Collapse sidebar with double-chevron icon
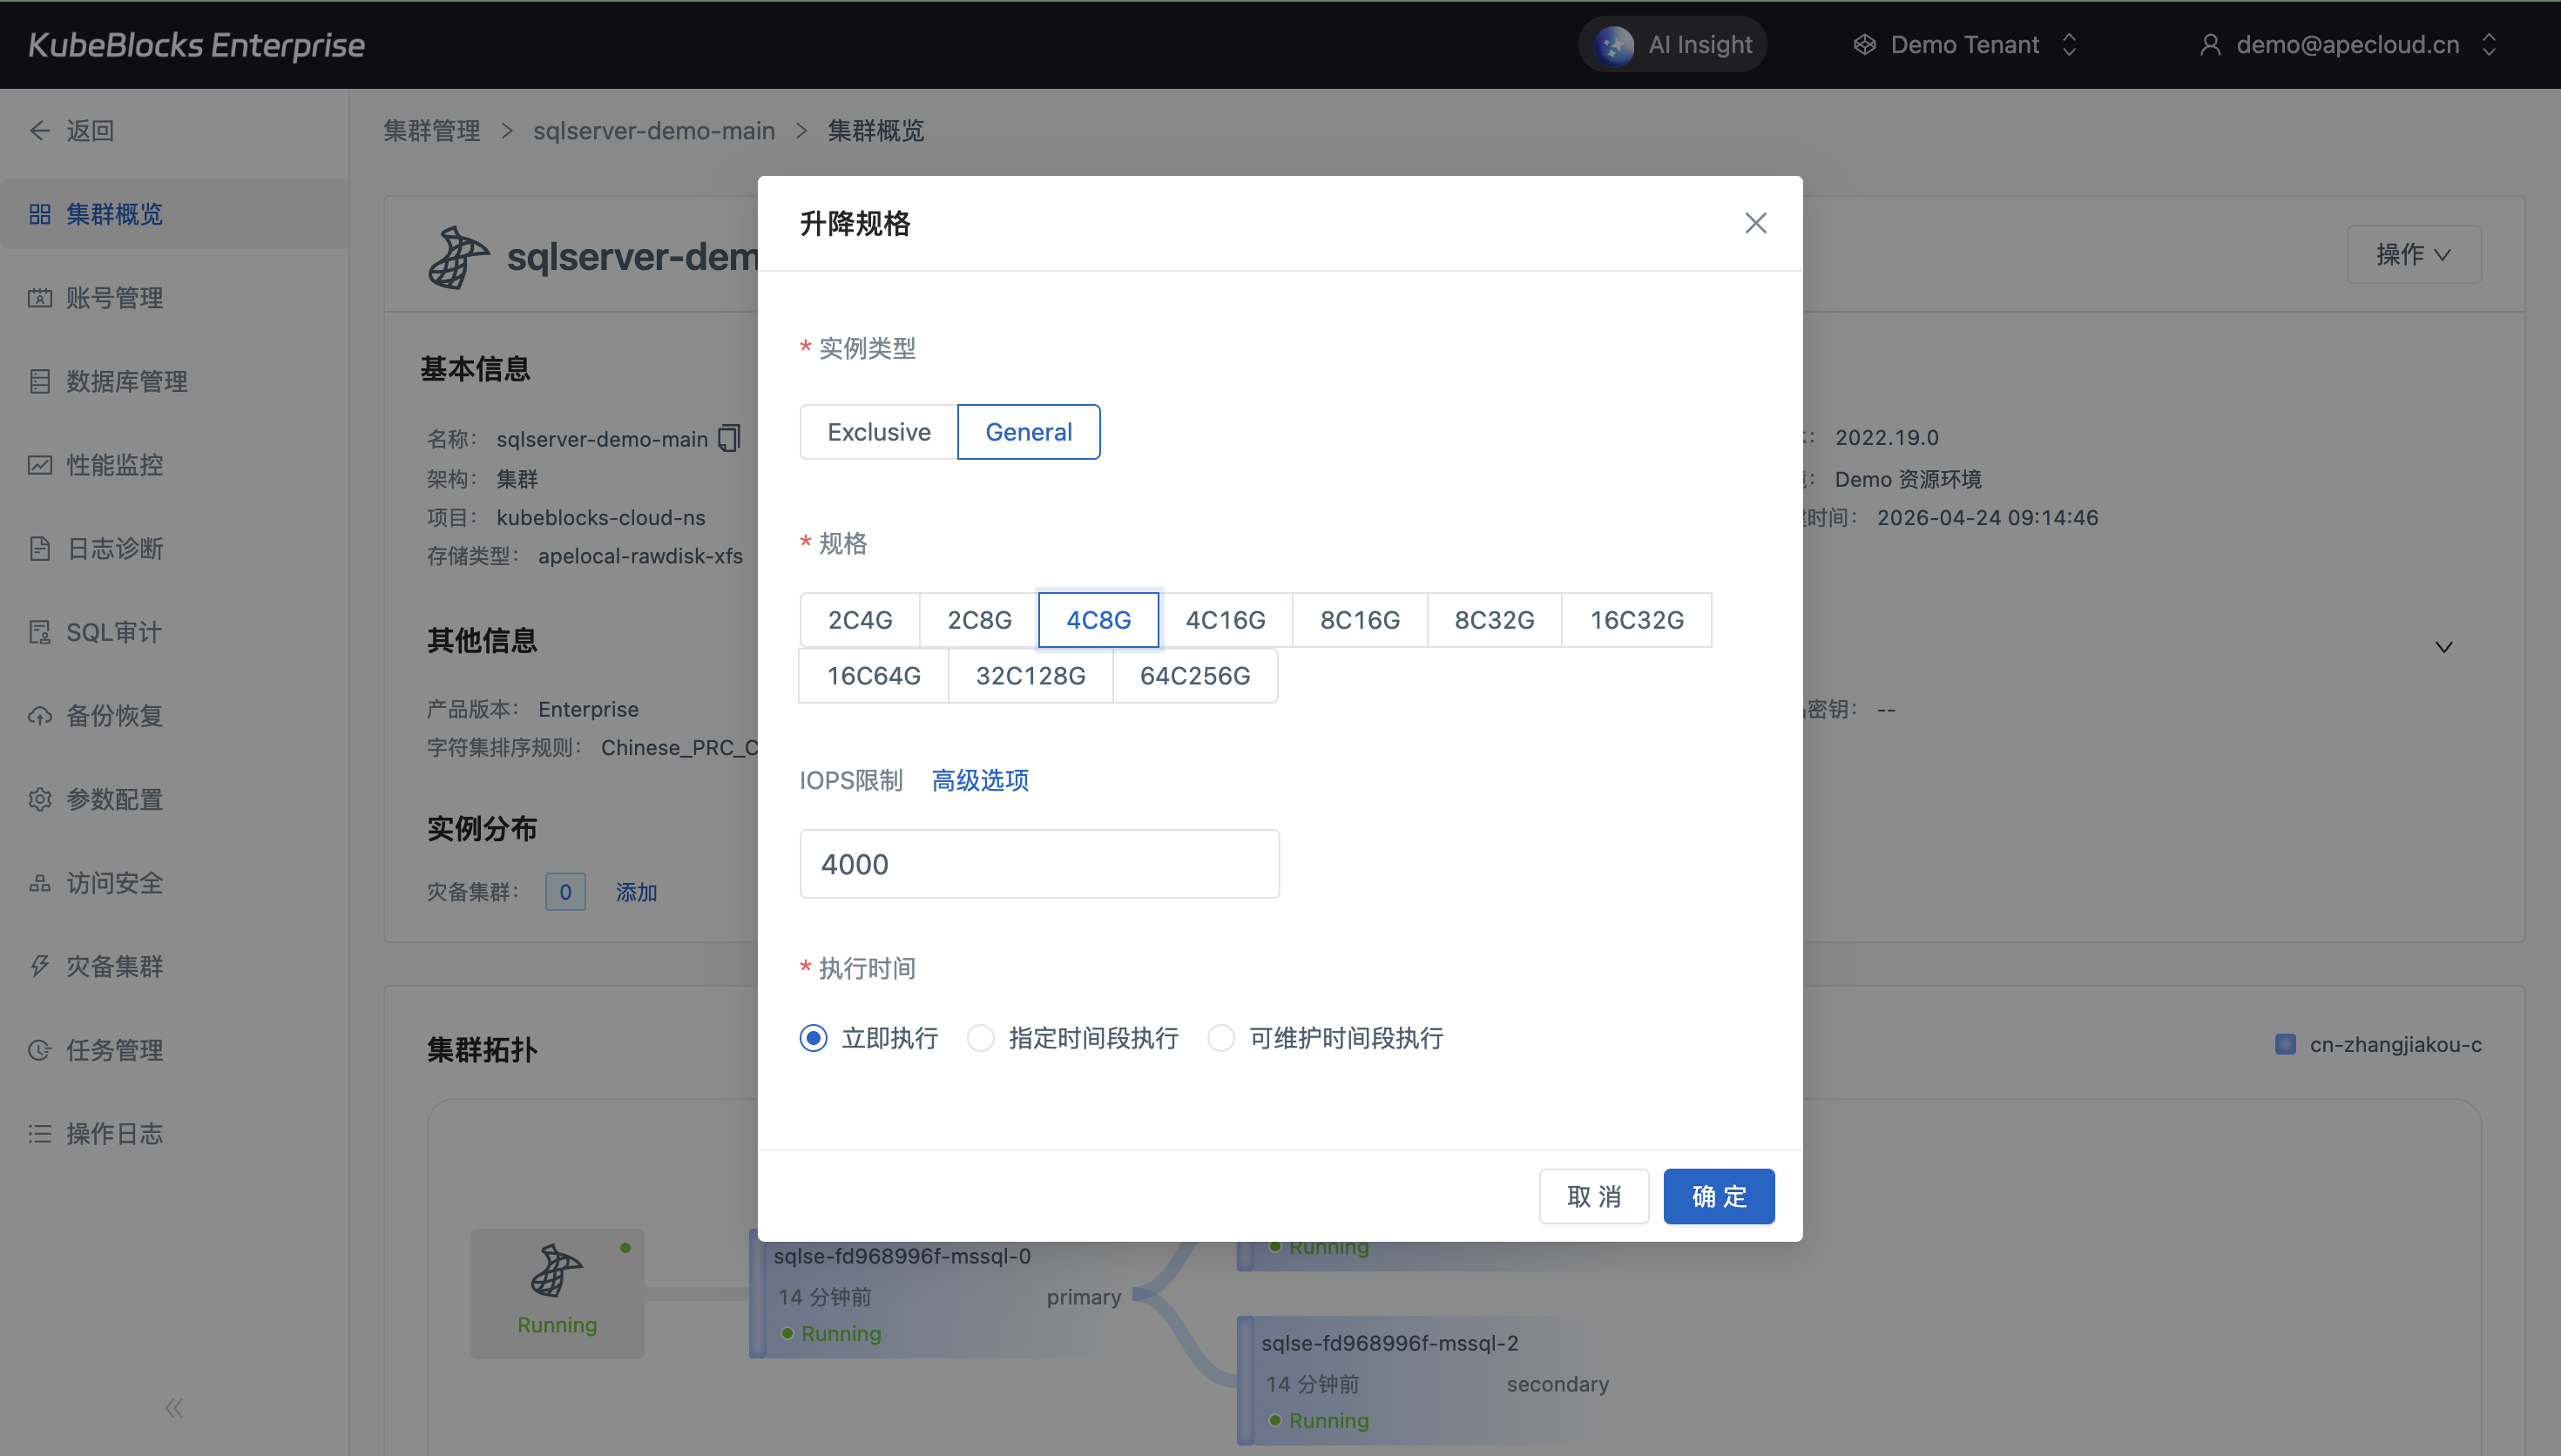 (174, 1408)
